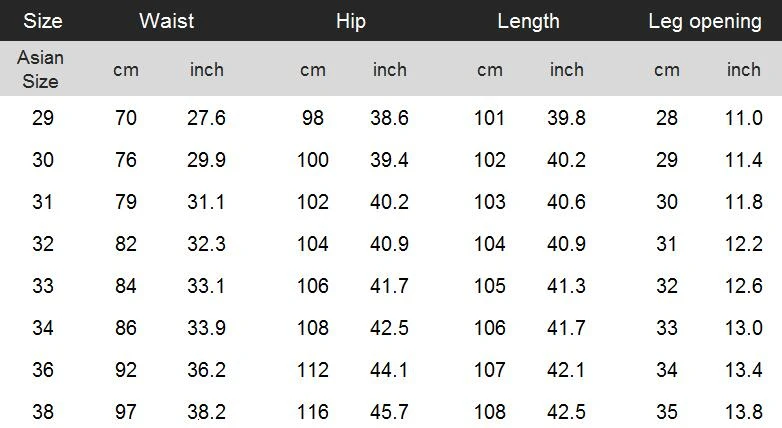Screen dimensions: 782x428
Task: Click length value 41.3 inch
Action: 566,286
